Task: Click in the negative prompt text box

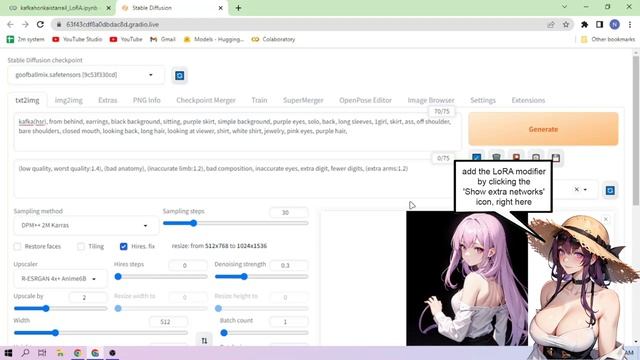Action: coord(235,179)
